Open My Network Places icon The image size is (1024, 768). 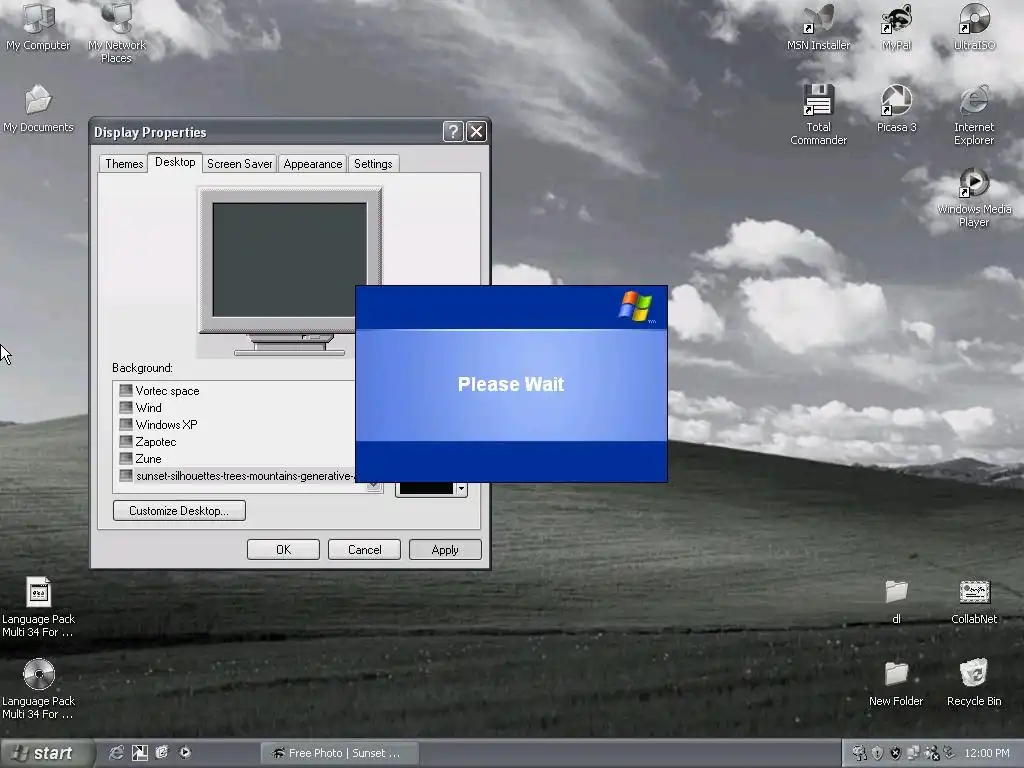[x=117, y=31]
